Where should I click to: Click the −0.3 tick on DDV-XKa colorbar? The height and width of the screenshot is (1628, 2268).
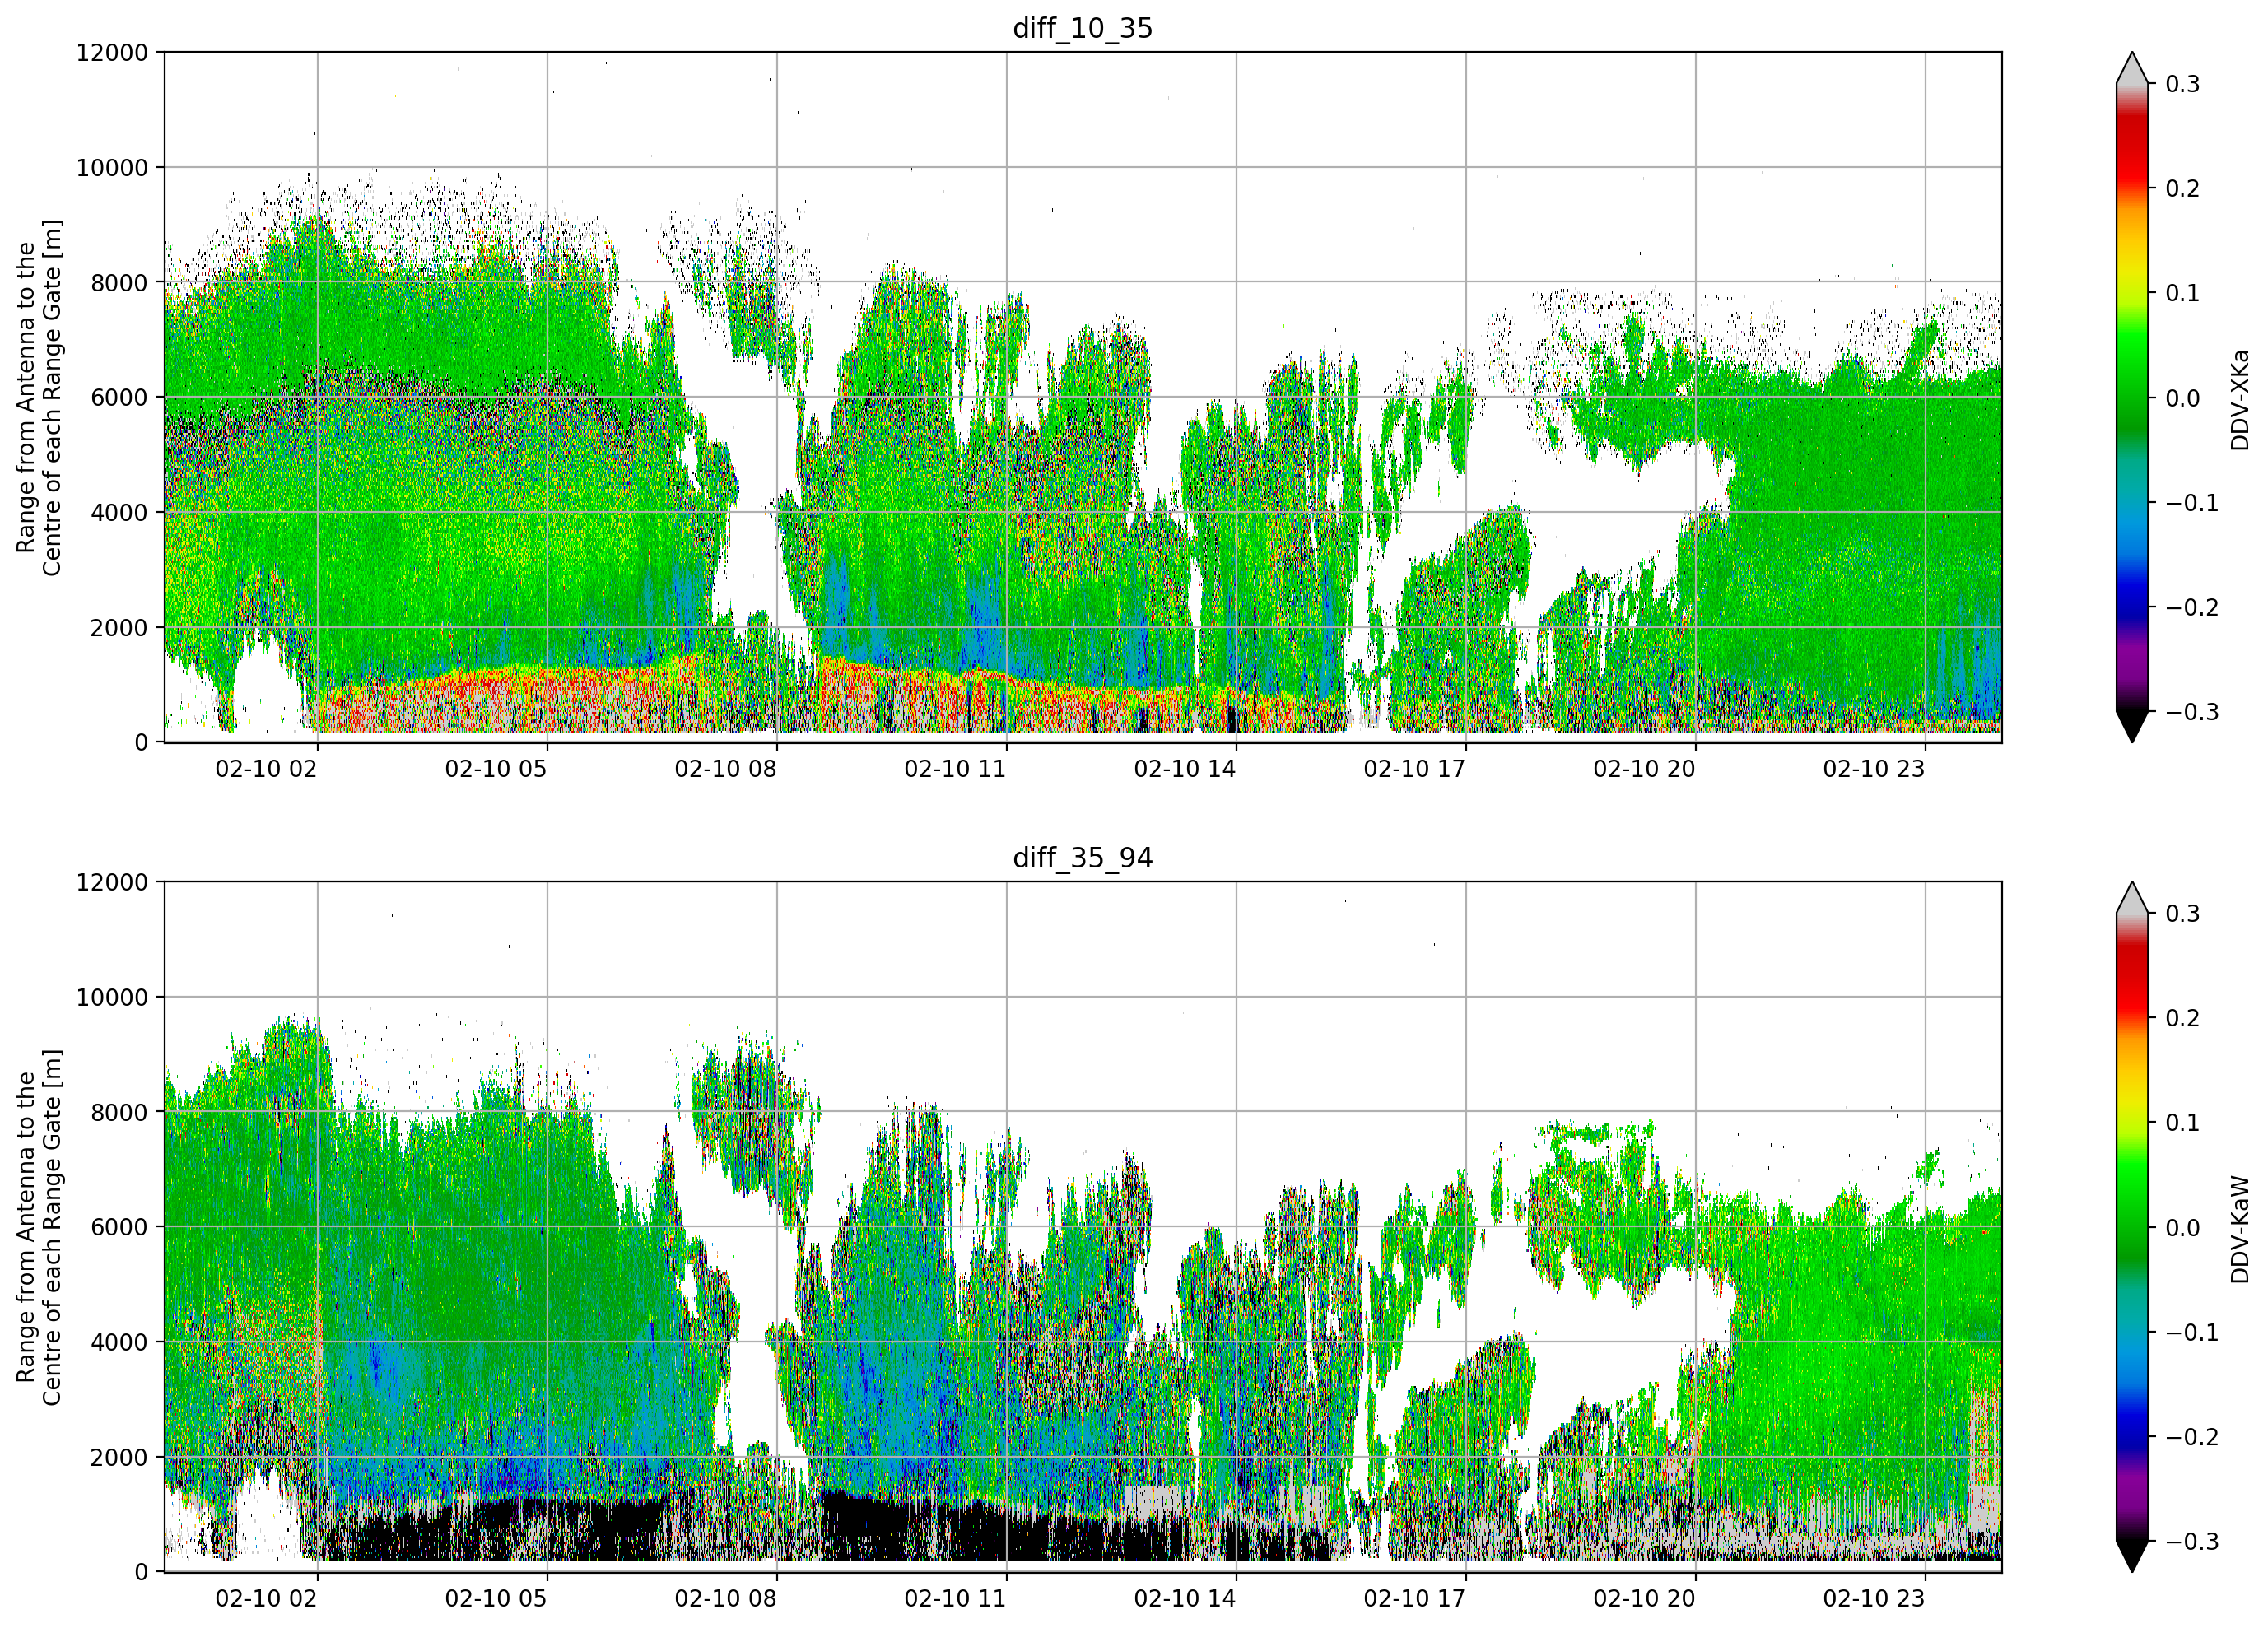2192,712
